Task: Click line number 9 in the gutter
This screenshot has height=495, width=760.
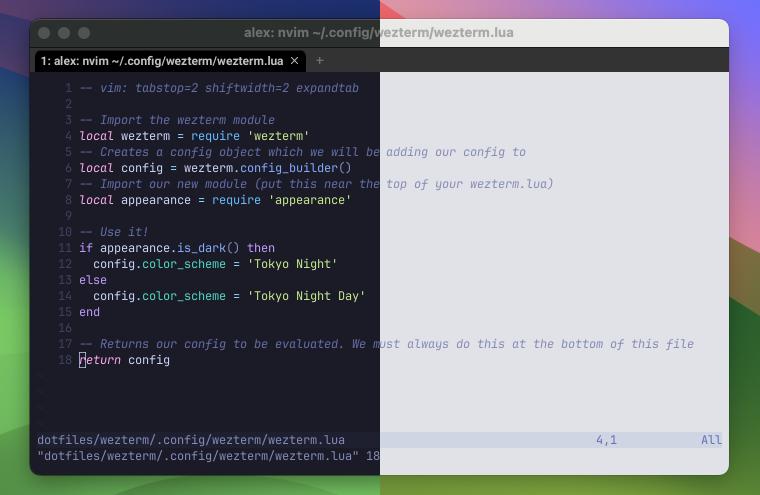Action: point(68,216)
